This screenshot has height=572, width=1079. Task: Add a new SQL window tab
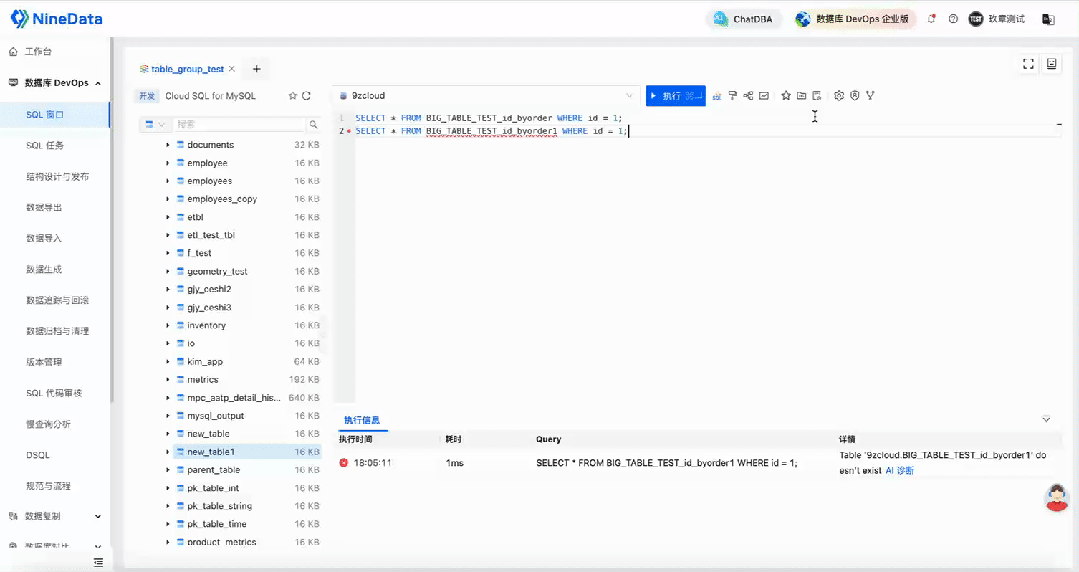[x=257, y=69]
